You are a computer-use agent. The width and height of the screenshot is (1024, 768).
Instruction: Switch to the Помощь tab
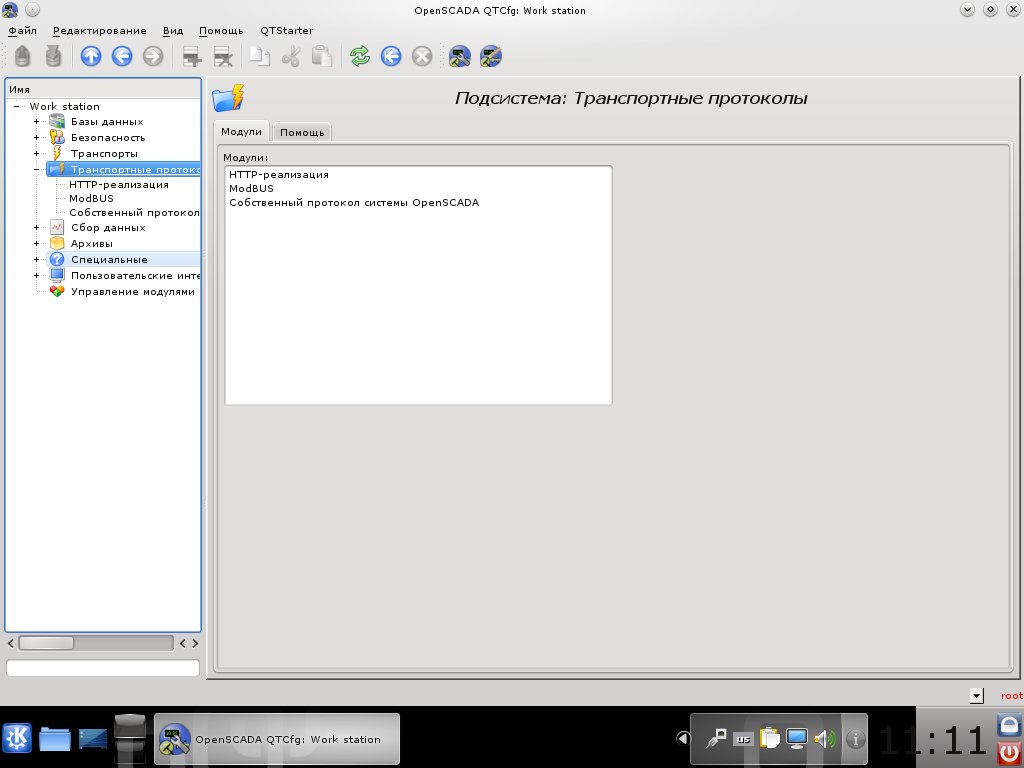(301, 132)
